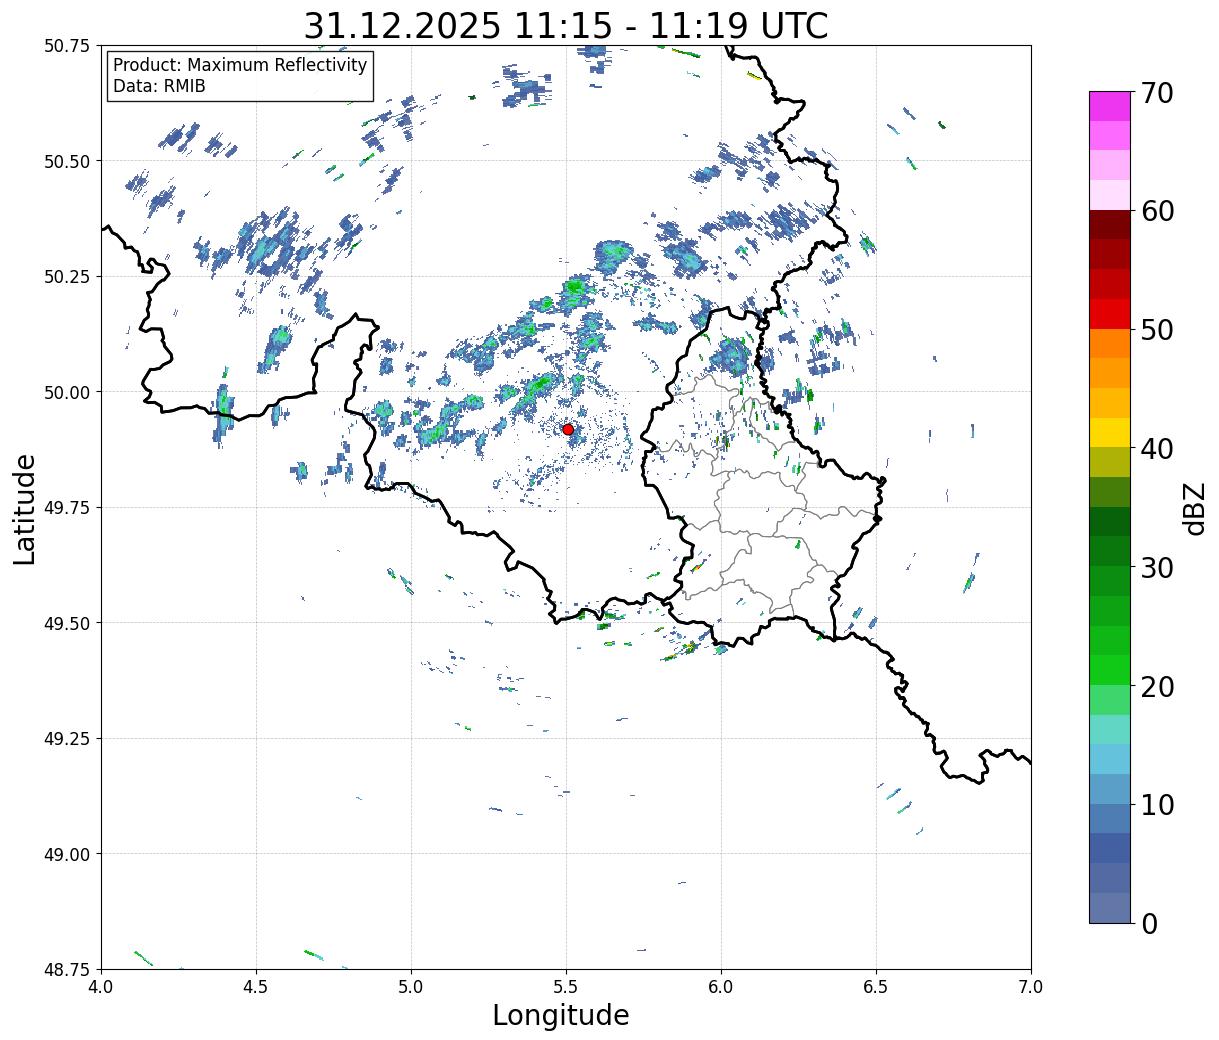Click the red radar location marker

click(x=568, y=429)
